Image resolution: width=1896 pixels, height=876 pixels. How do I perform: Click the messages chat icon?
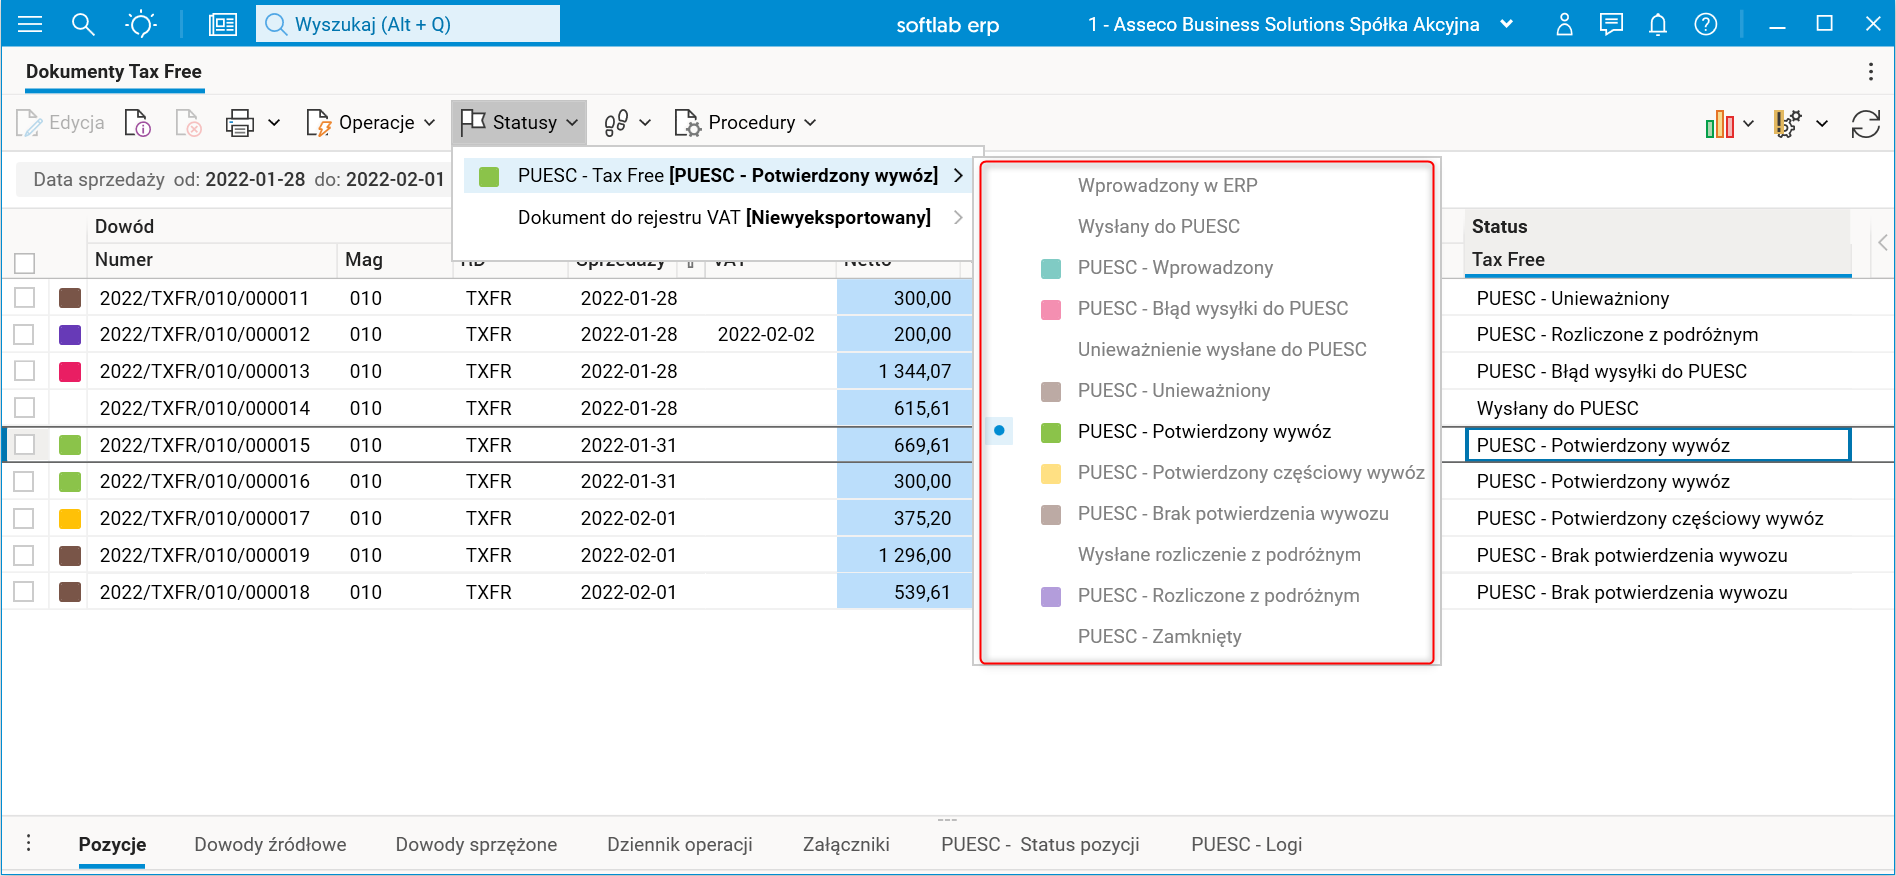coord(1611,24)
